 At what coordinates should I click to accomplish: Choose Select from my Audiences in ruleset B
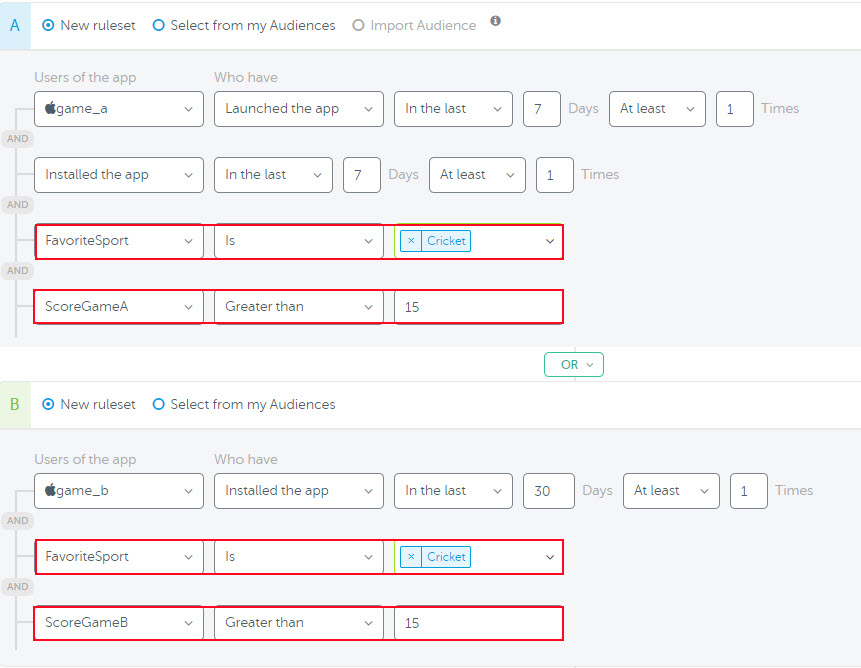(x=158, y=405)
